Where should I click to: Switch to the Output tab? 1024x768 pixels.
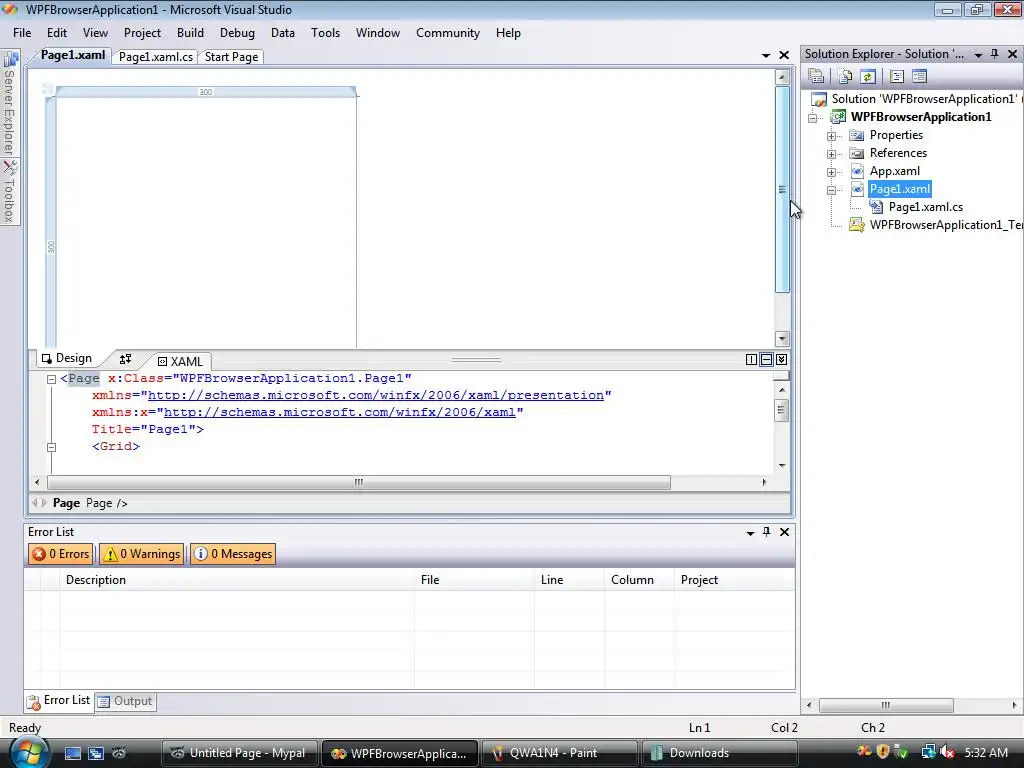coord(125,701)
